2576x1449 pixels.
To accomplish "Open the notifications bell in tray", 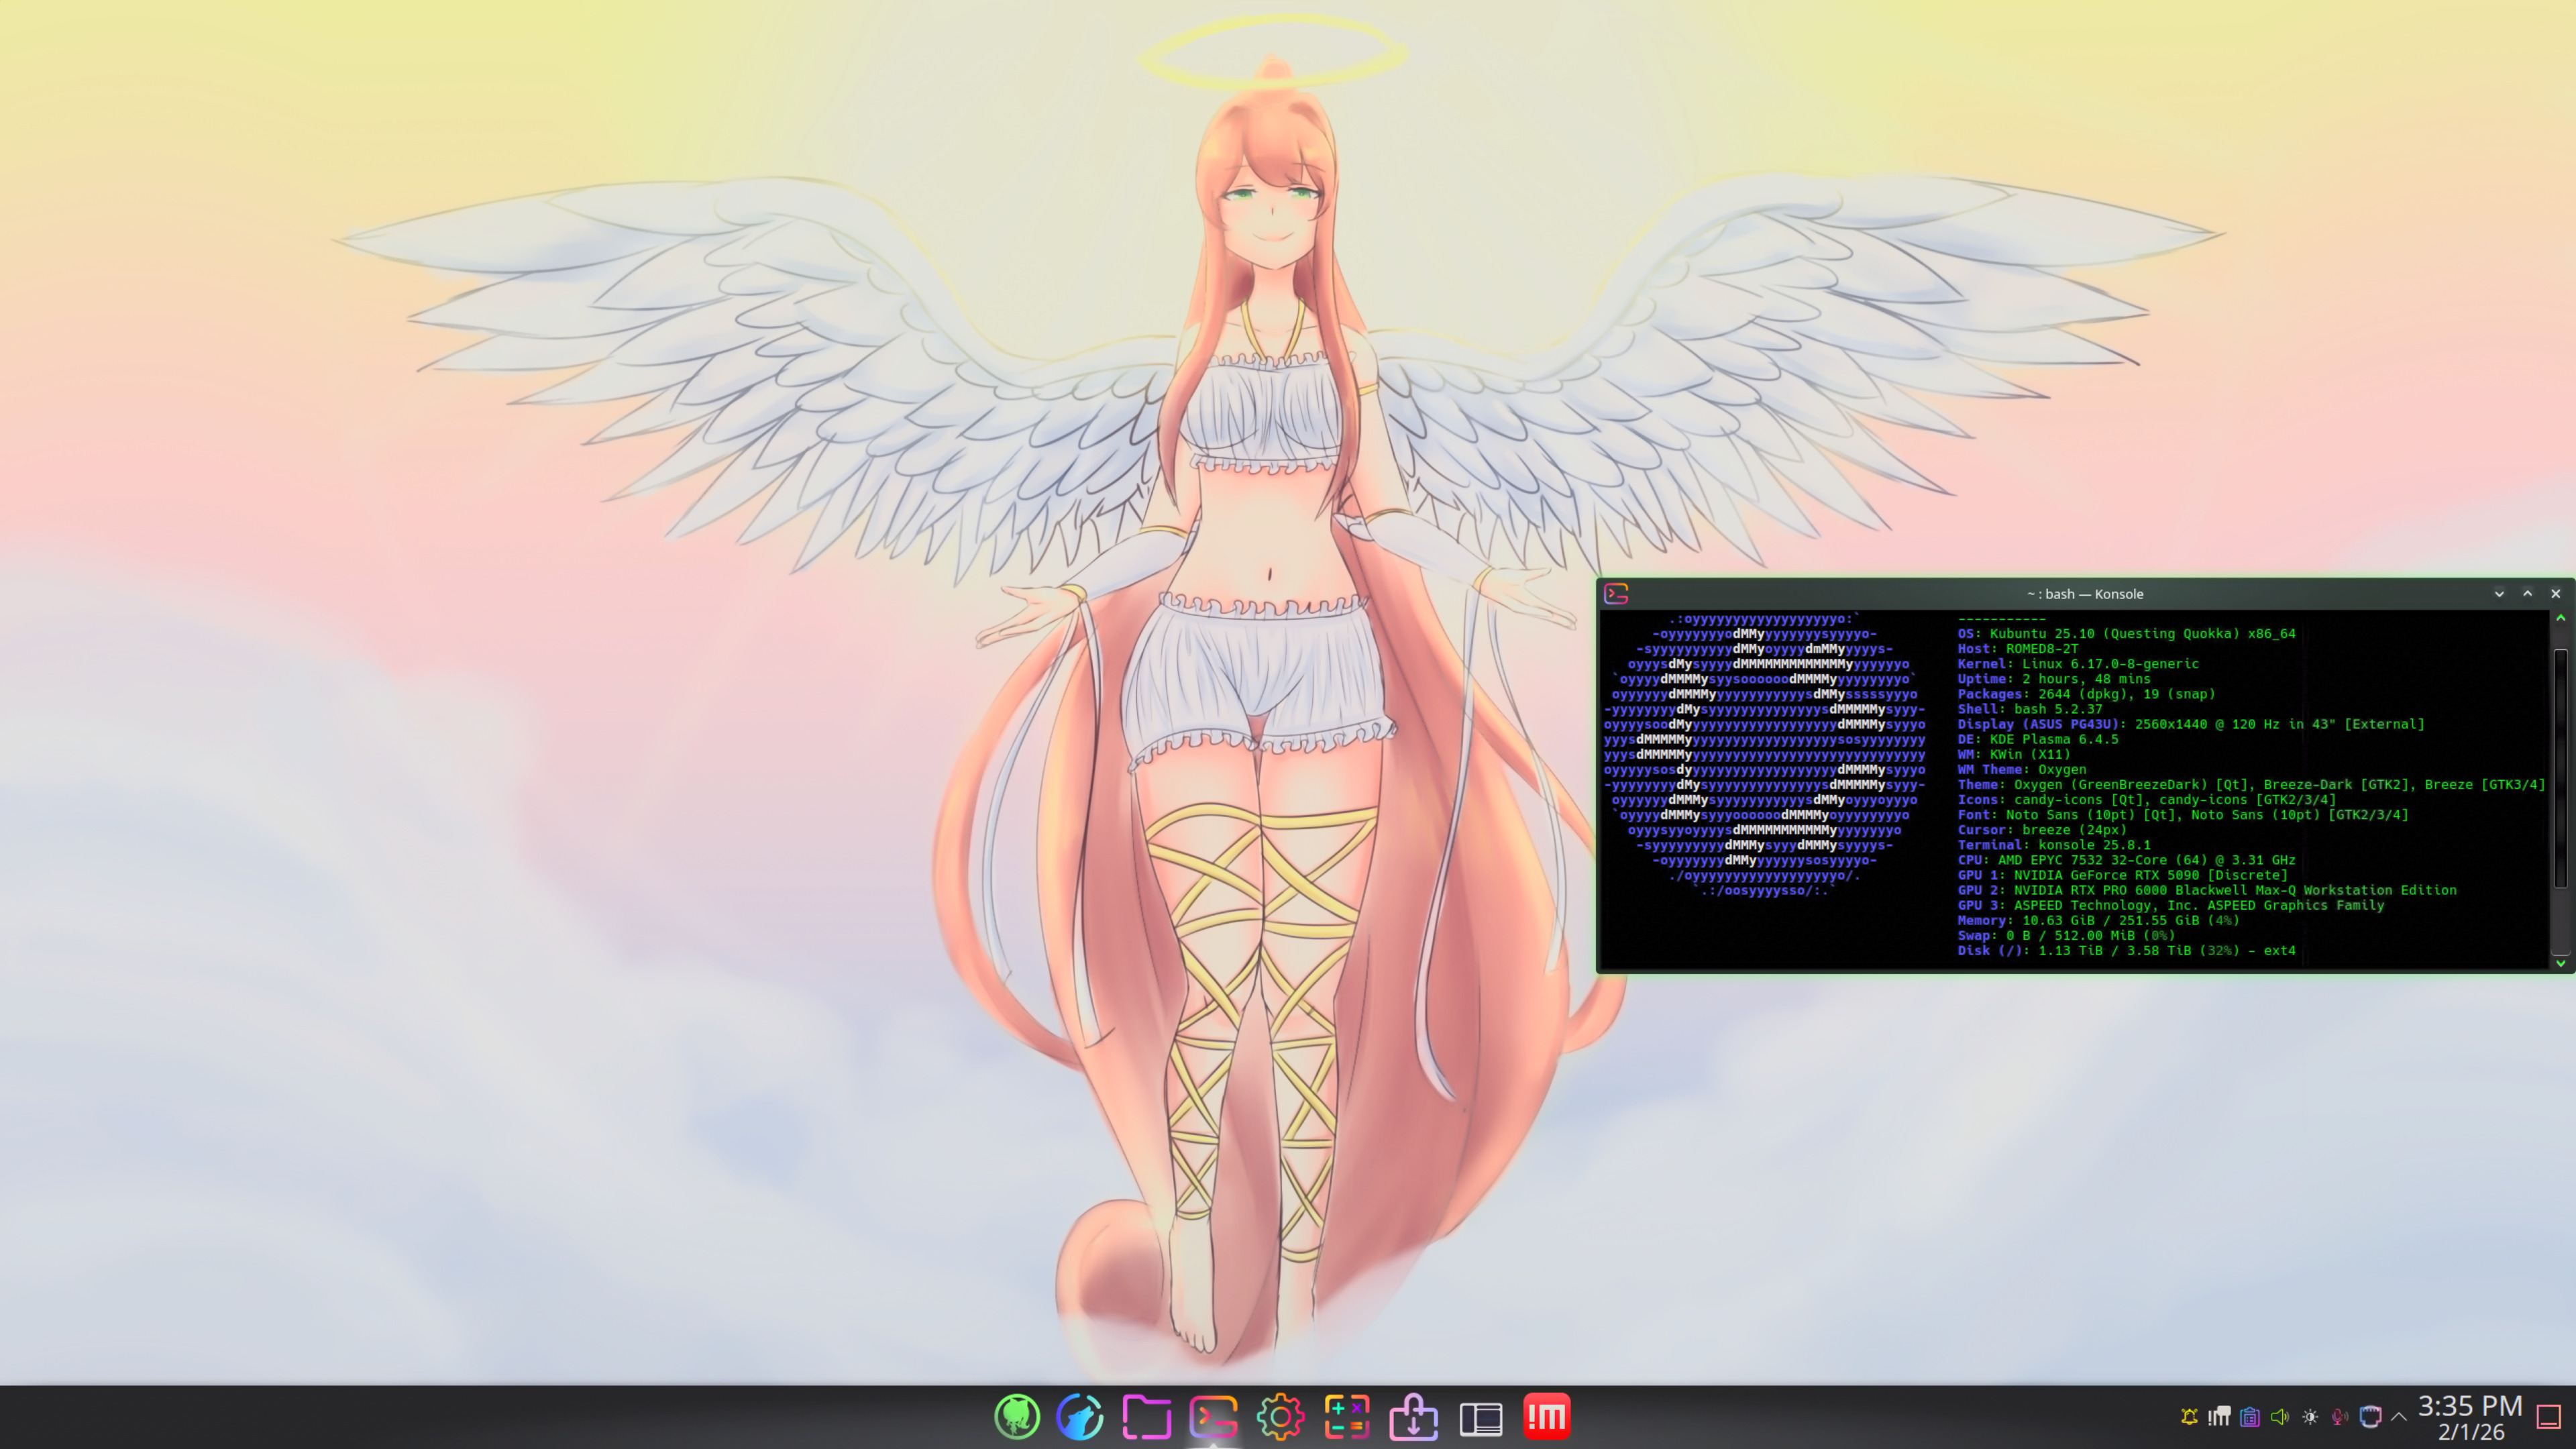I will pos(2189,1416).
